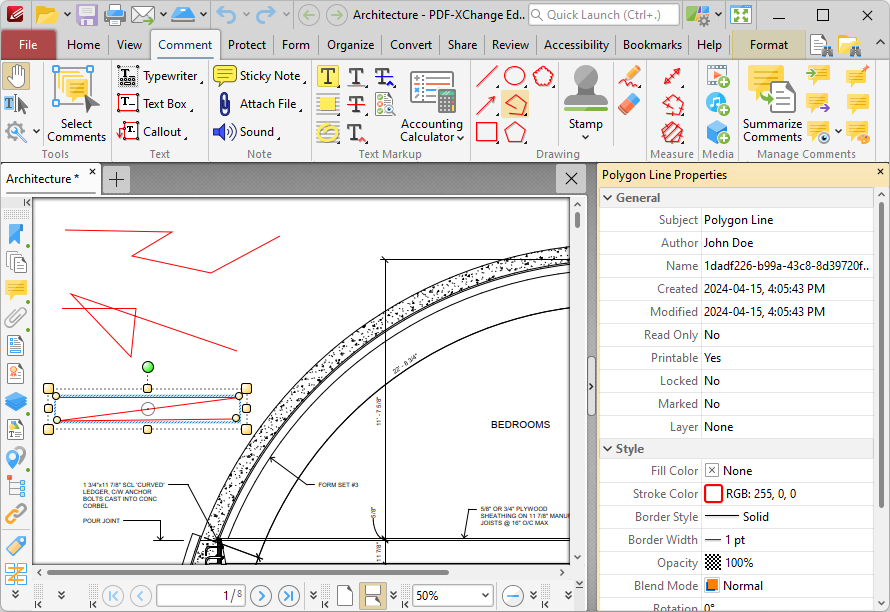Screen dimensions: 890x612
Task: Close the Architecture tab
Action: 93,171
